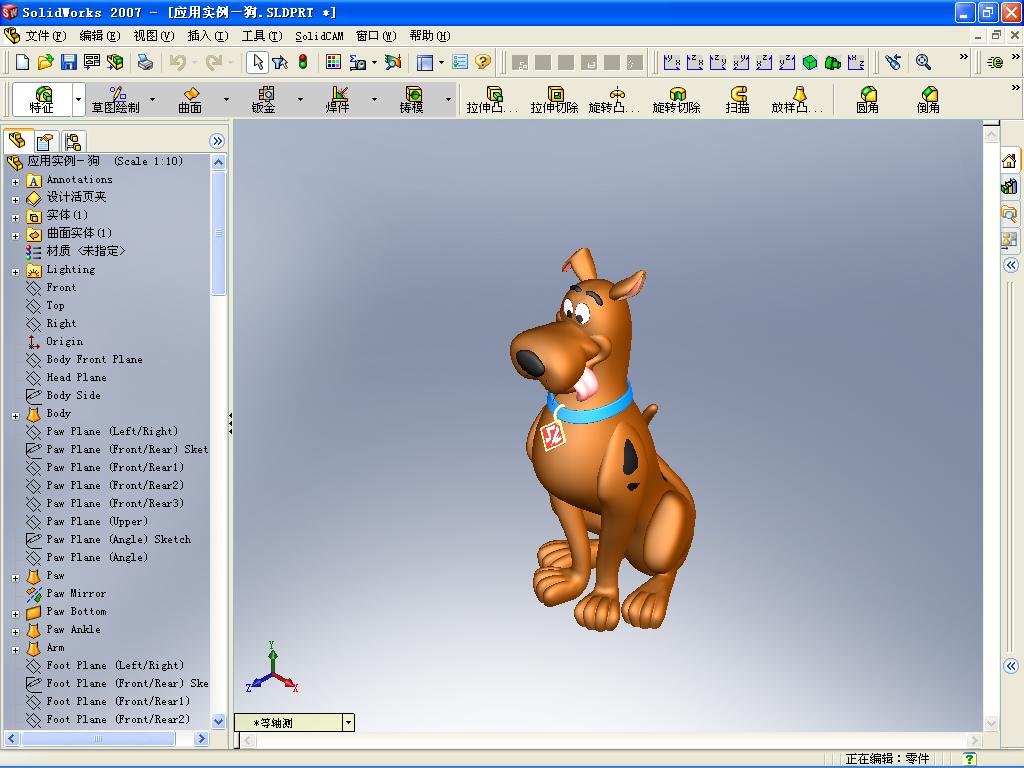
Task: Select the Front plane in the tree
Action: point(61,287)
